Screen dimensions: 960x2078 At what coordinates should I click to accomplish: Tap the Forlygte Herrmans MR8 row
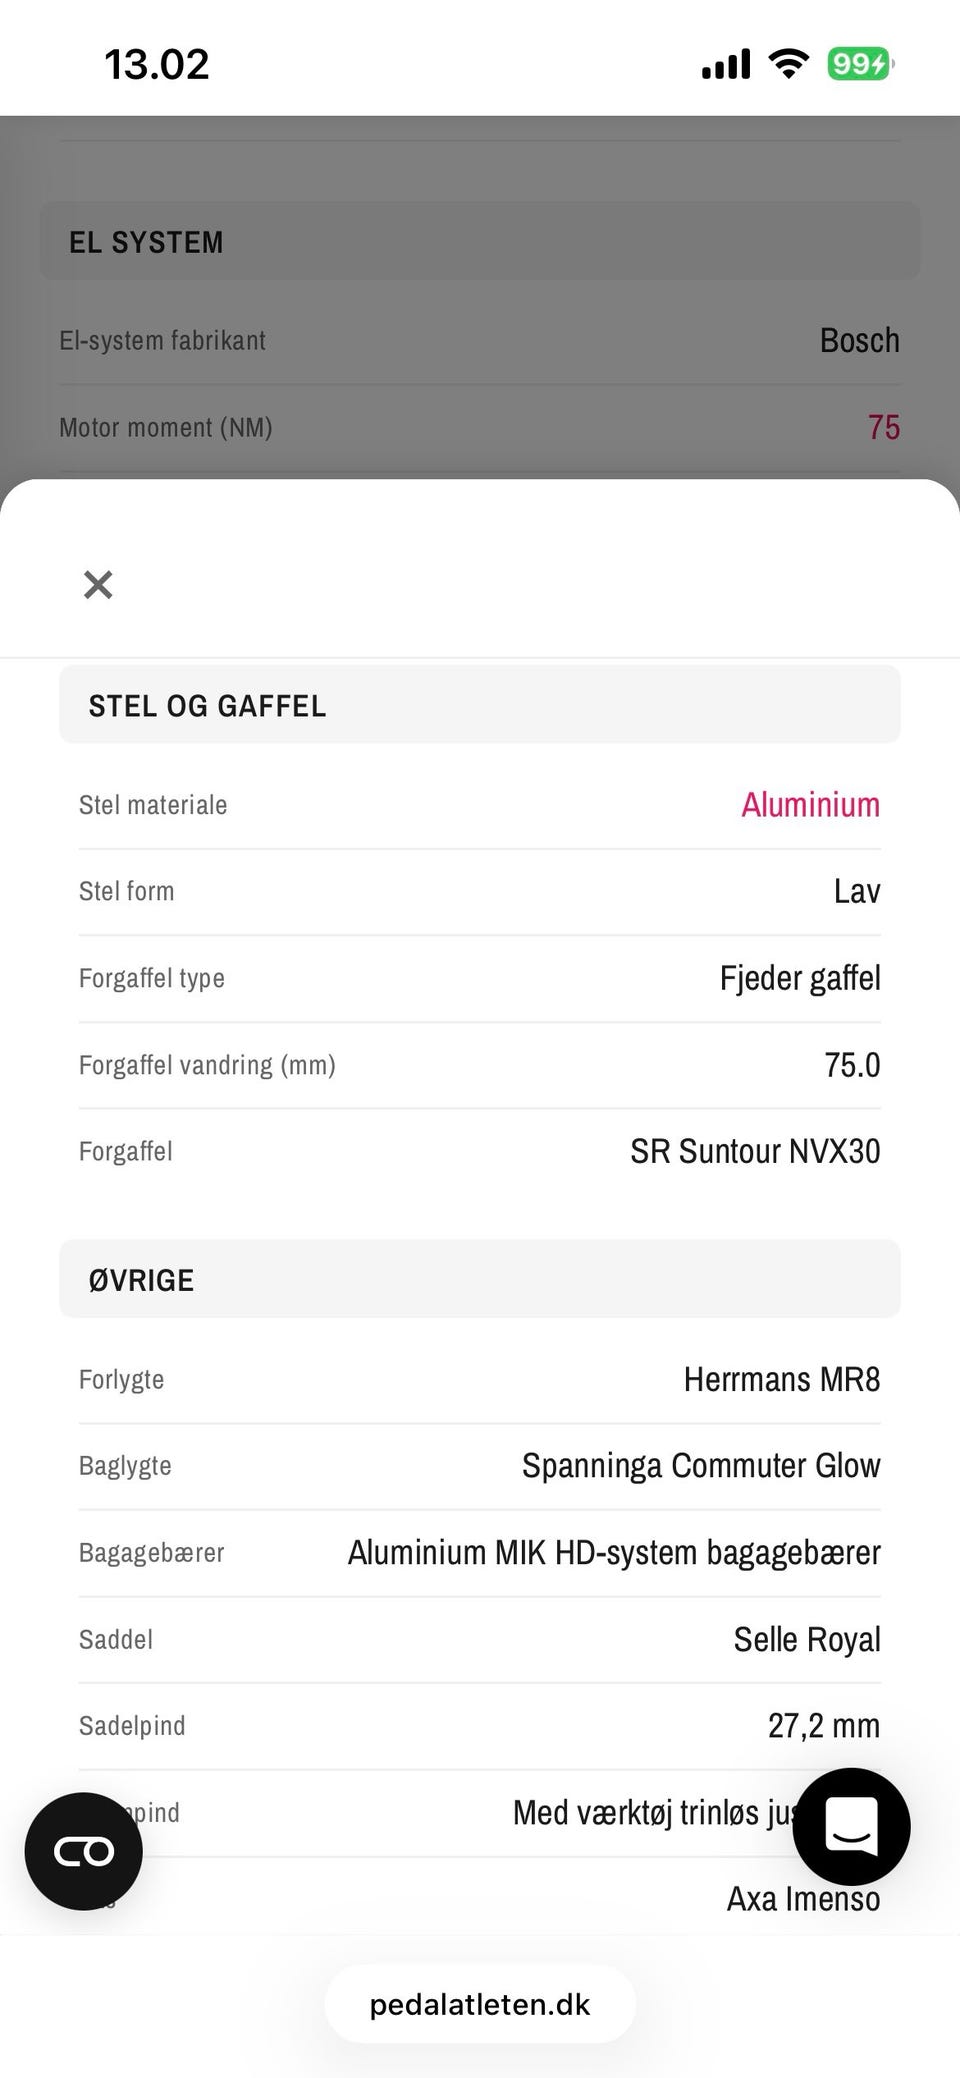(x=480, y=1379)
